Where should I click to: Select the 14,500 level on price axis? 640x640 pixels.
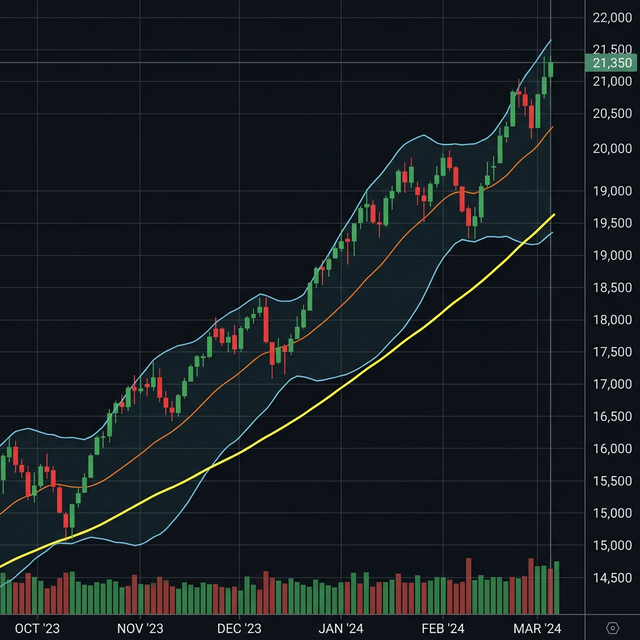611,578
